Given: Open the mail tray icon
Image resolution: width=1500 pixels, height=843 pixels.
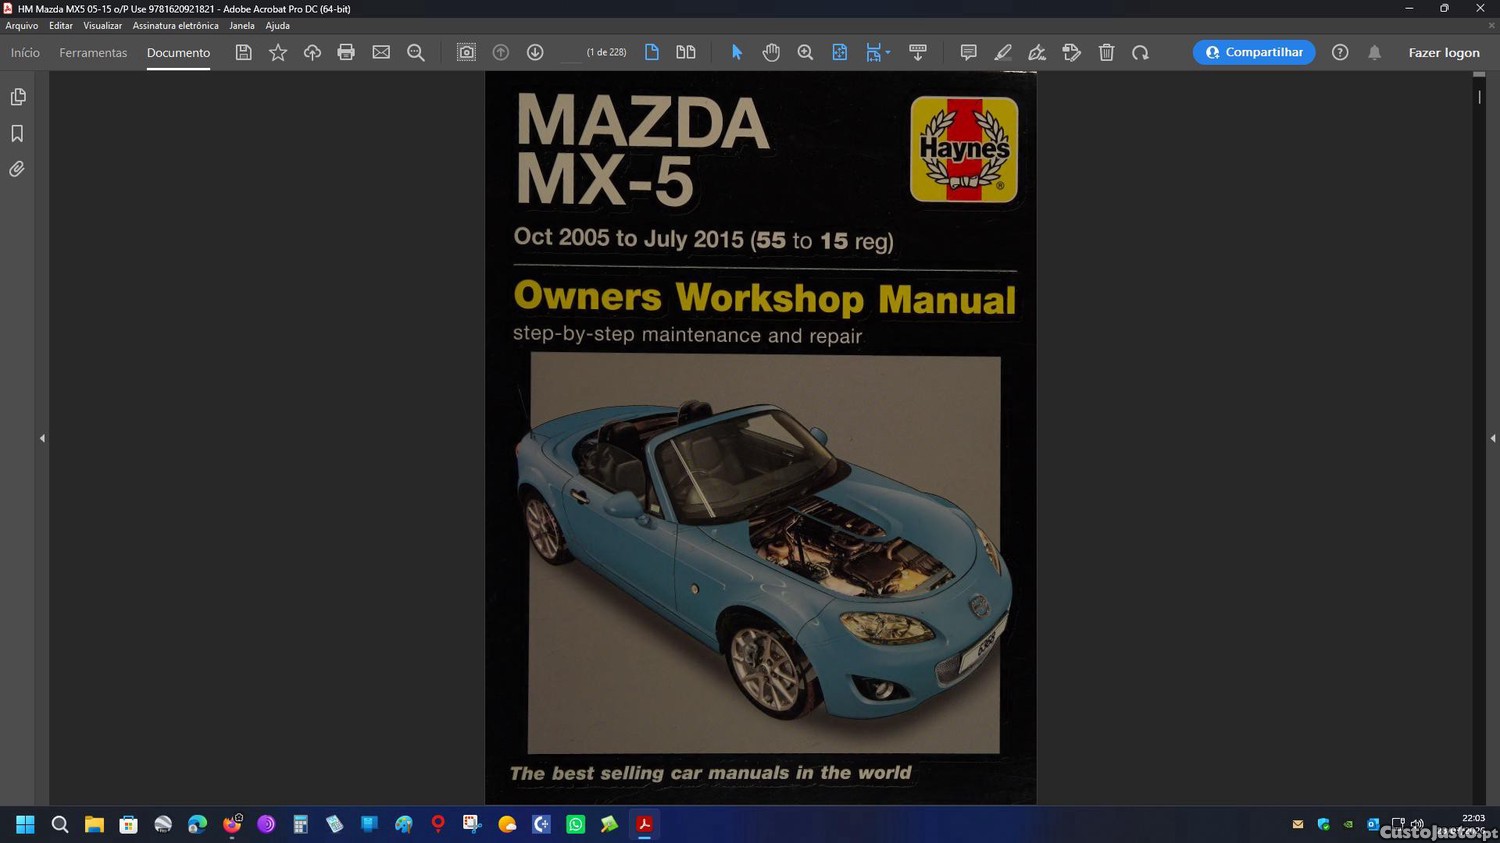Looking at the screenshot, I should click(x=1298, y=824).
